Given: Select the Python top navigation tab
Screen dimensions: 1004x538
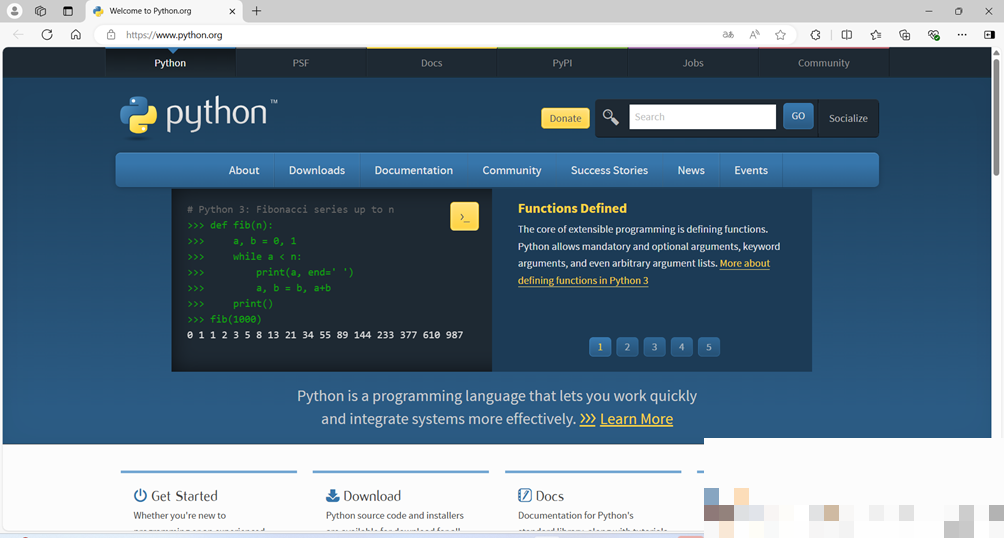Looking at the screenshot, I should [x=170, y=63].
